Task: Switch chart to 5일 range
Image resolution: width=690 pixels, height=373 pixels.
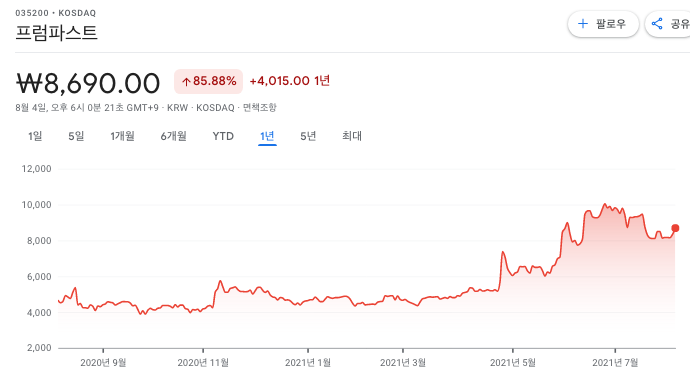Action: 76,136
